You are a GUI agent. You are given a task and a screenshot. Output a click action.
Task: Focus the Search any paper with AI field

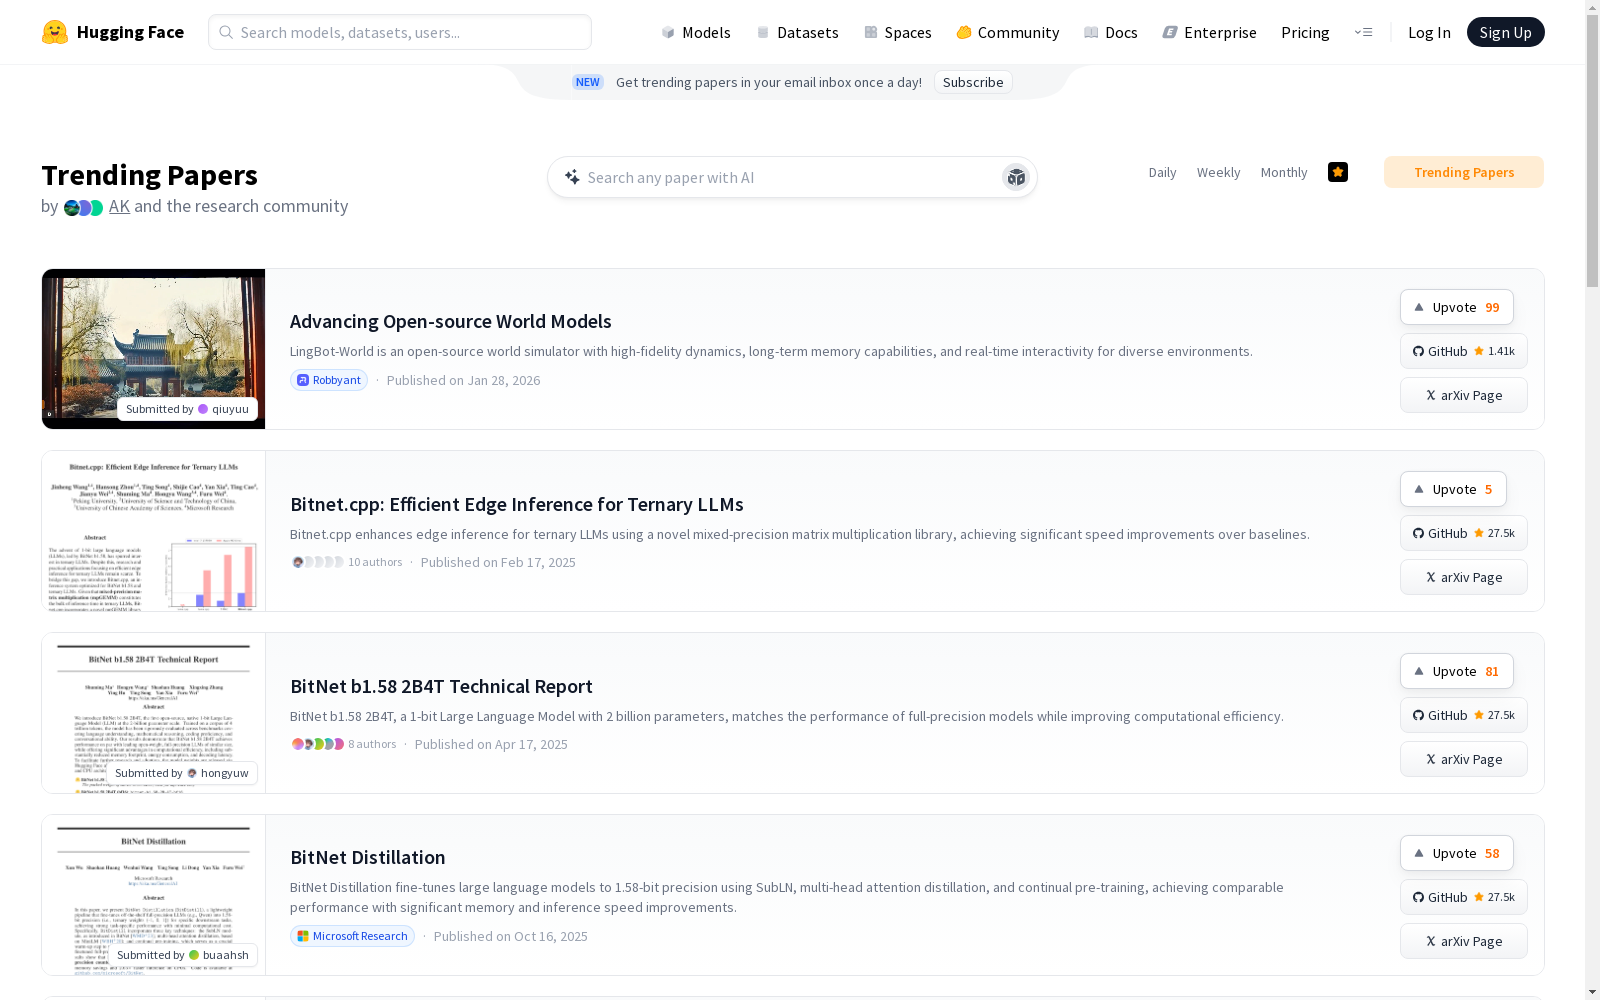[x=790, y=177]
